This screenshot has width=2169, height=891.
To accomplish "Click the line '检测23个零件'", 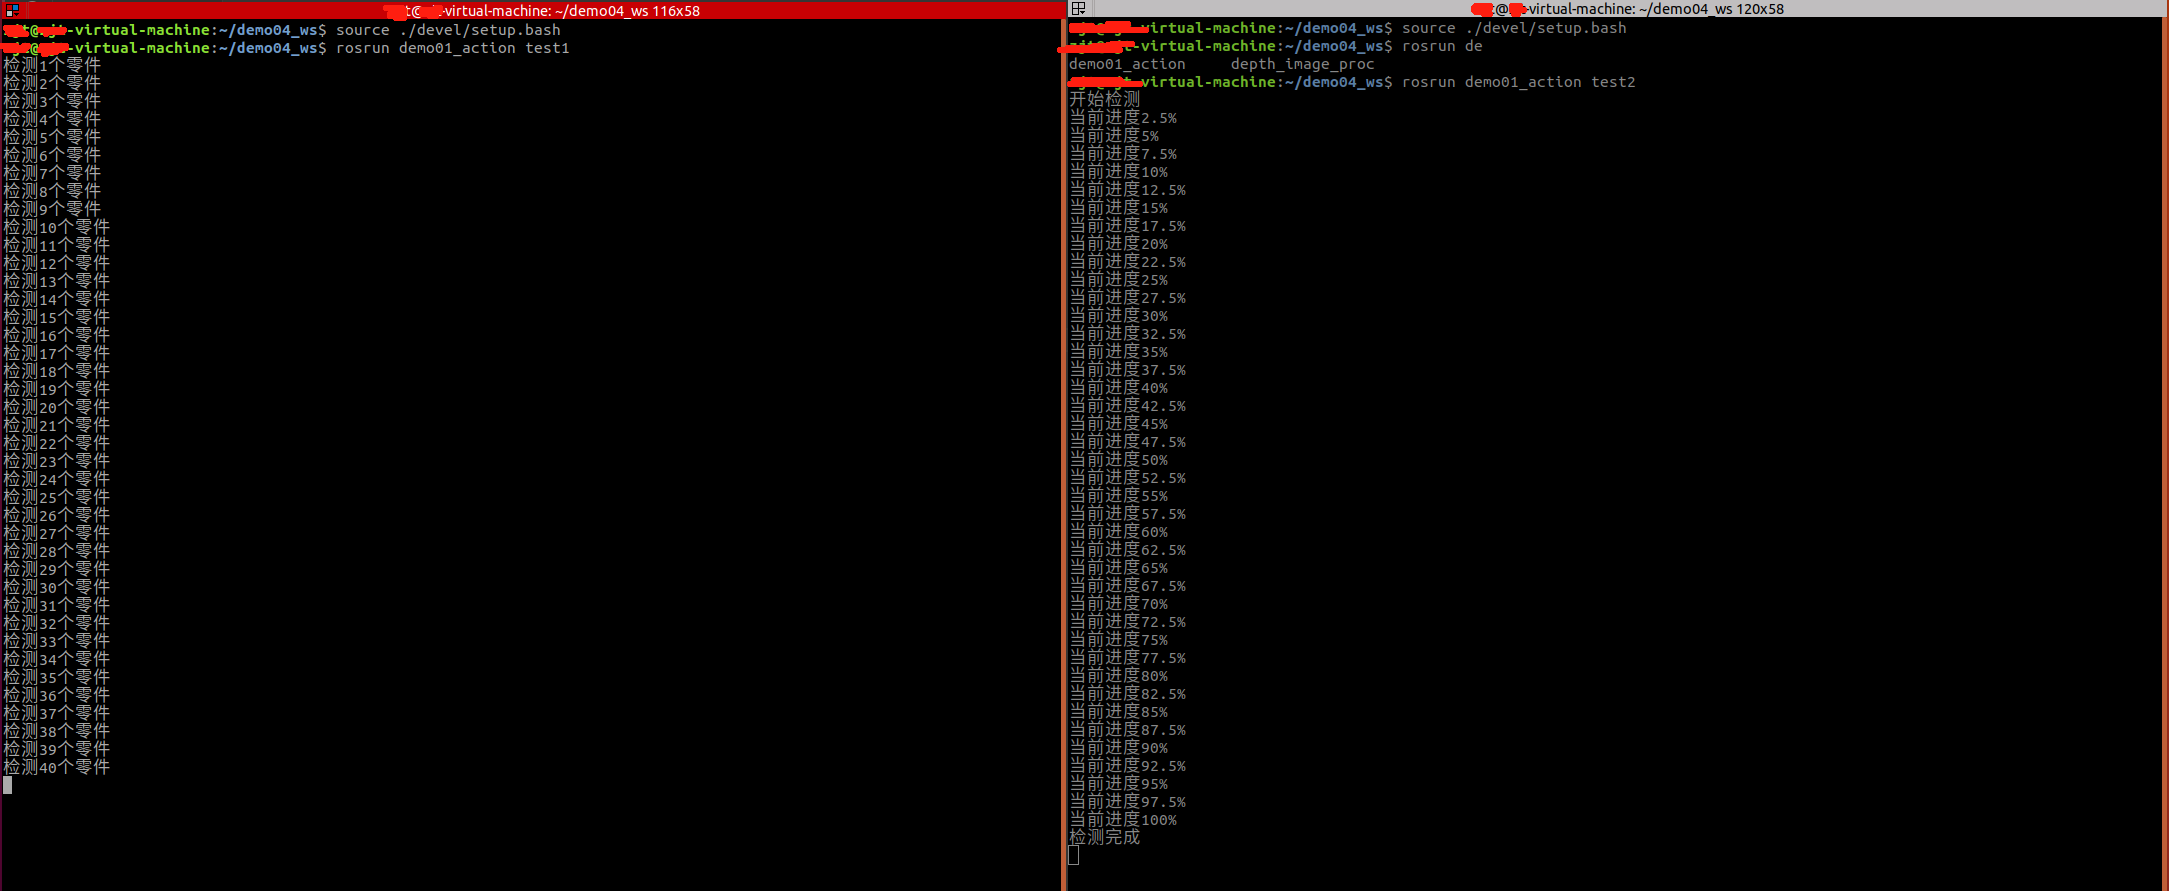I will pos(56,461).
